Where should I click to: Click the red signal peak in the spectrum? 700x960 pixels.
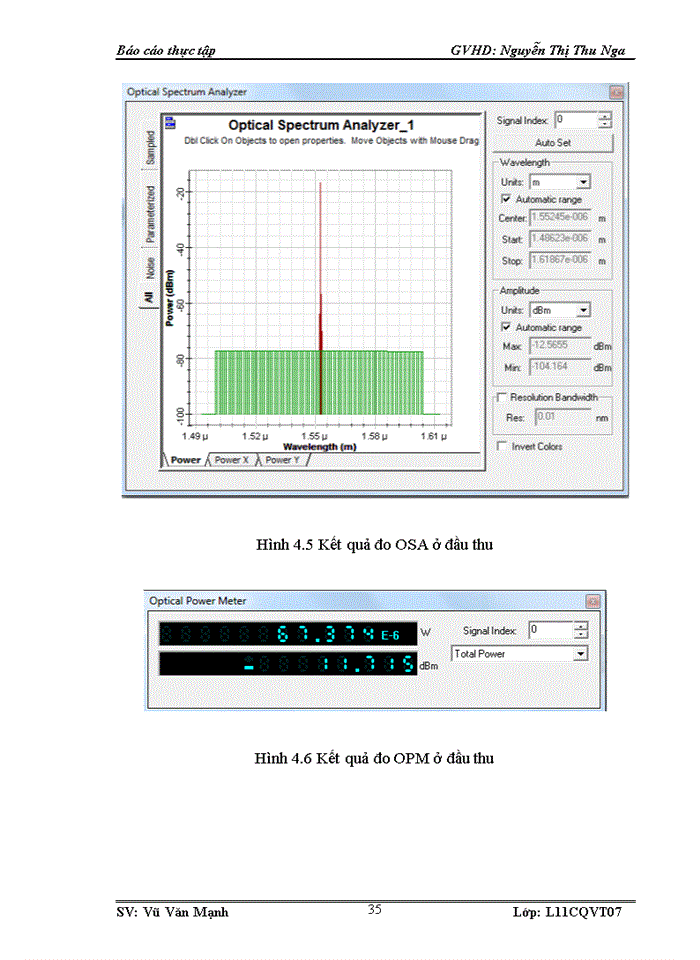320,300
